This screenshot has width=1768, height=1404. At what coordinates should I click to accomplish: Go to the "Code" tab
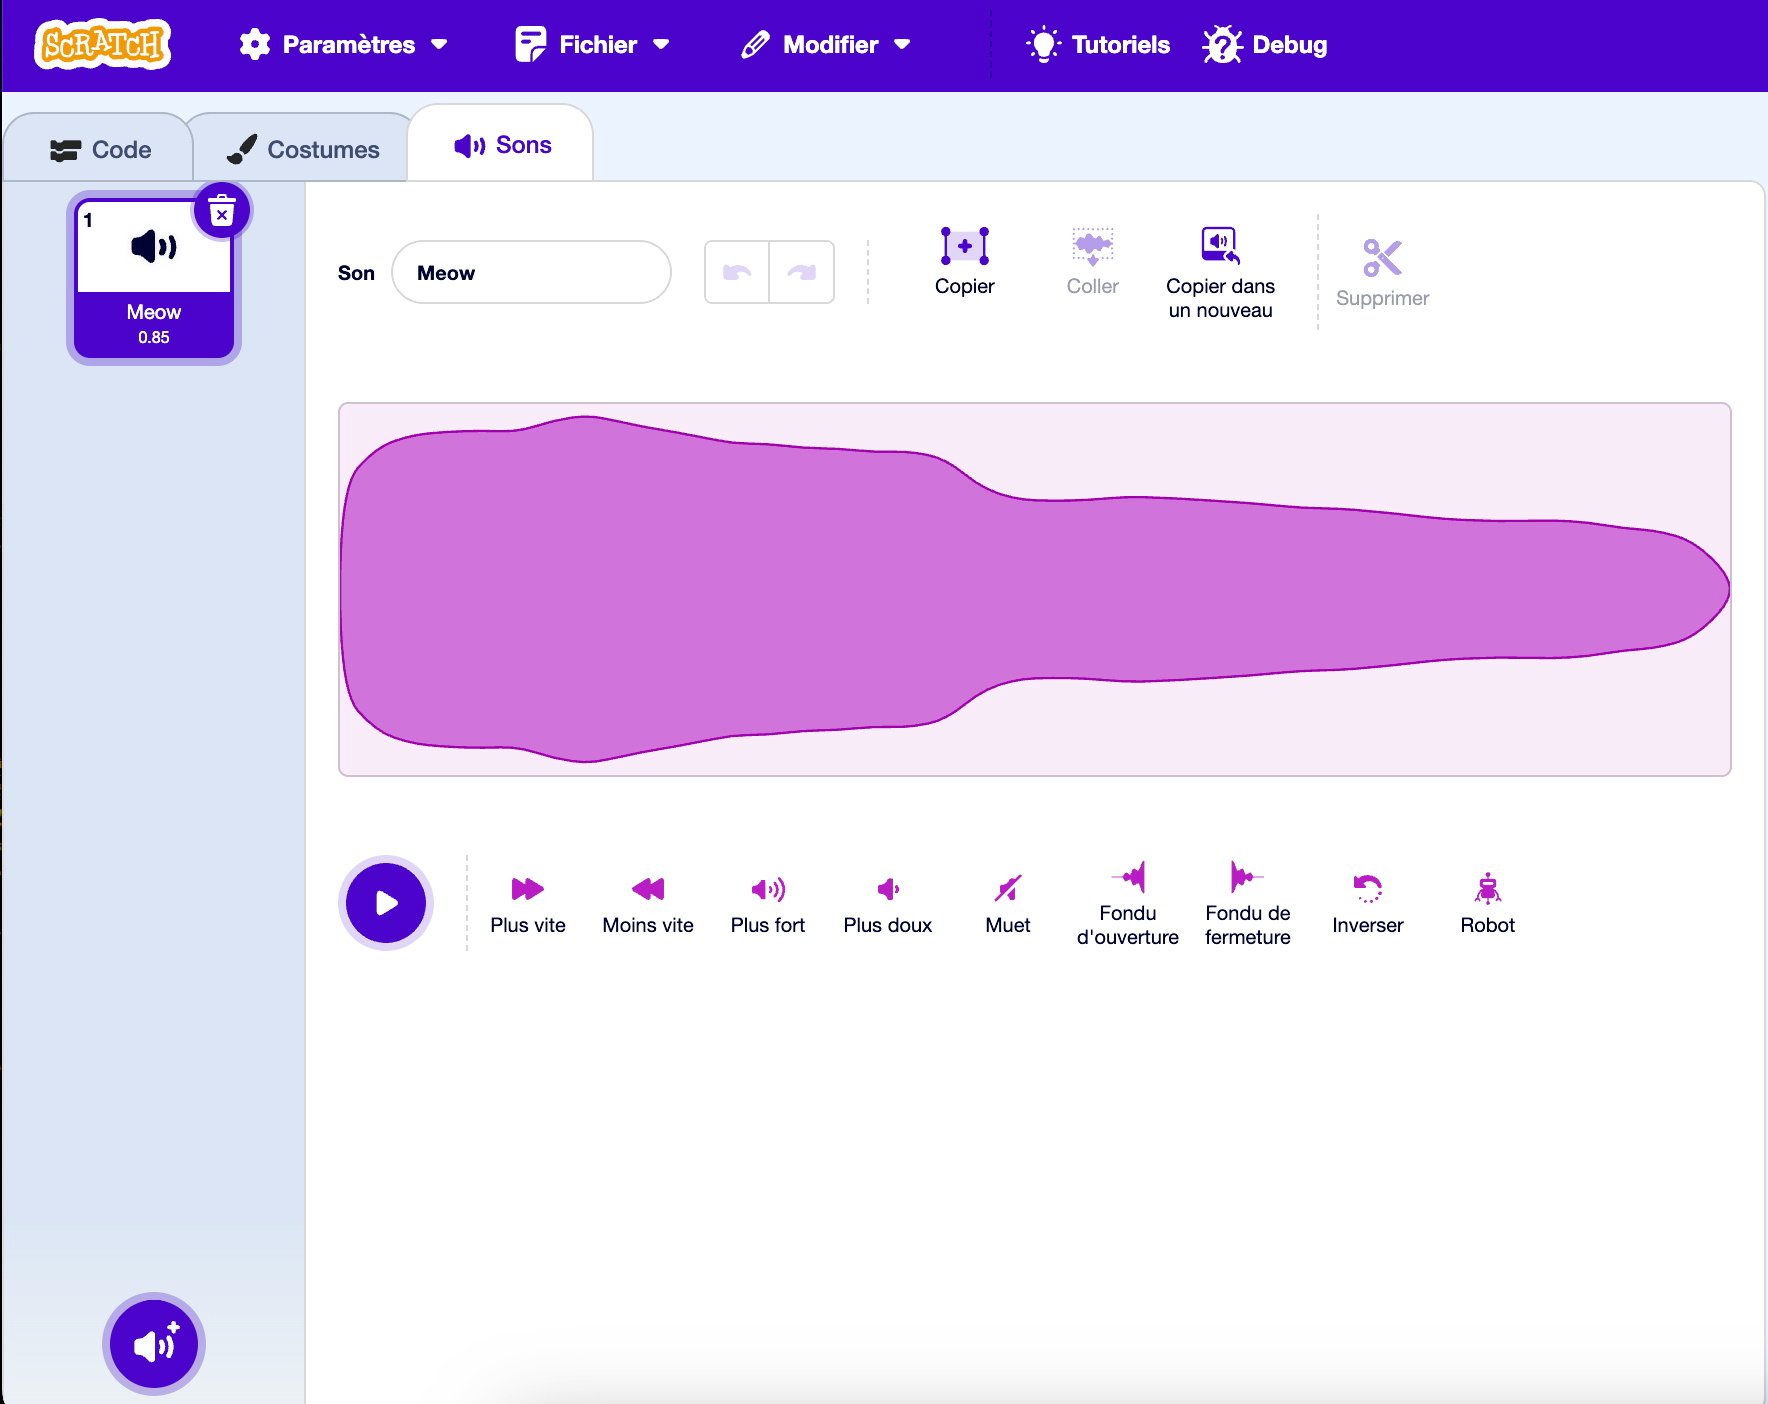tap(98, 148)
